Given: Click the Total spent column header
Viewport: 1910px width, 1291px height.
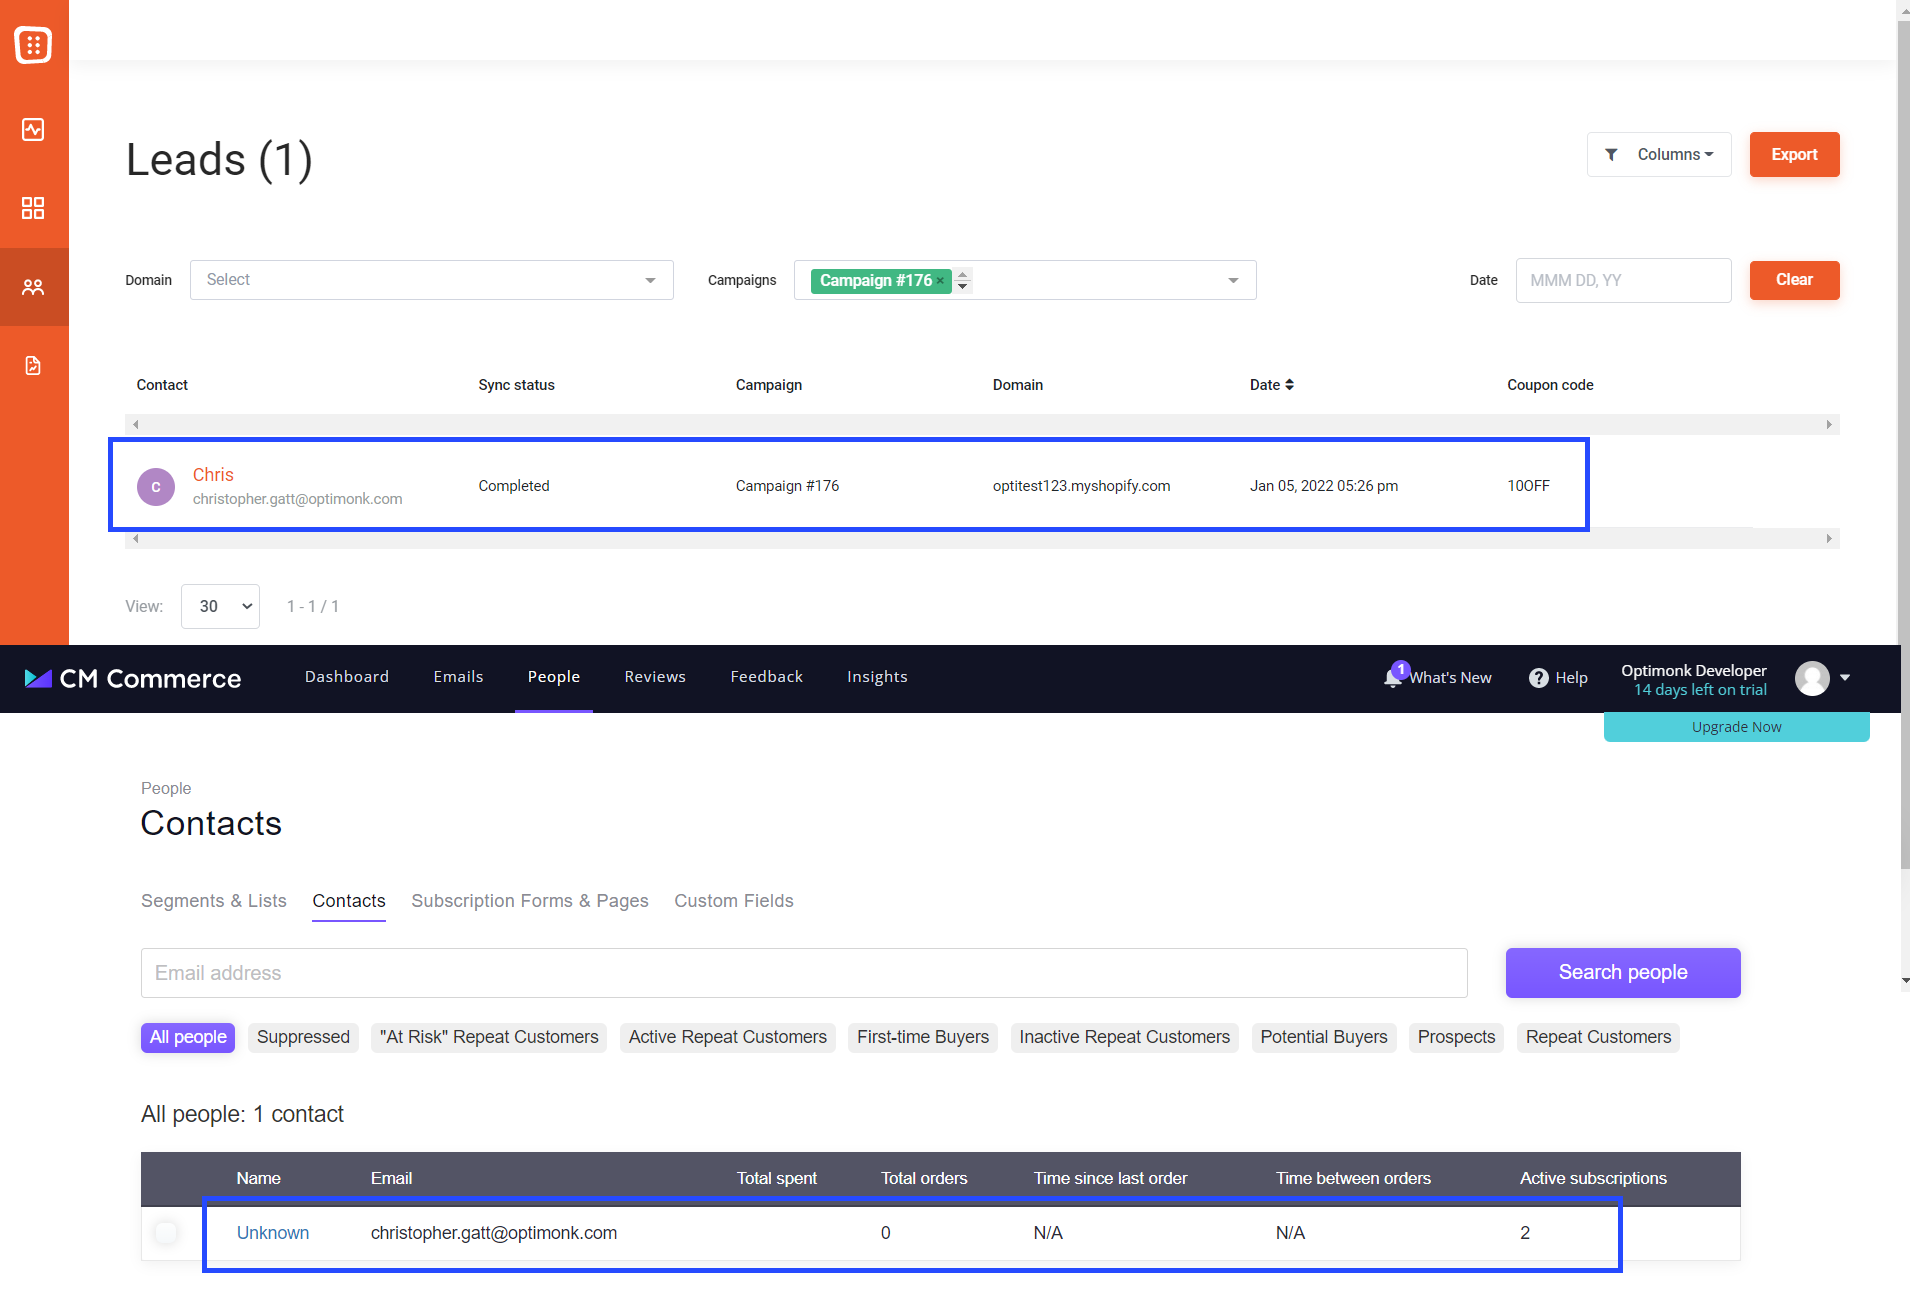Looking at the screenshot, I should point(776,1179).
